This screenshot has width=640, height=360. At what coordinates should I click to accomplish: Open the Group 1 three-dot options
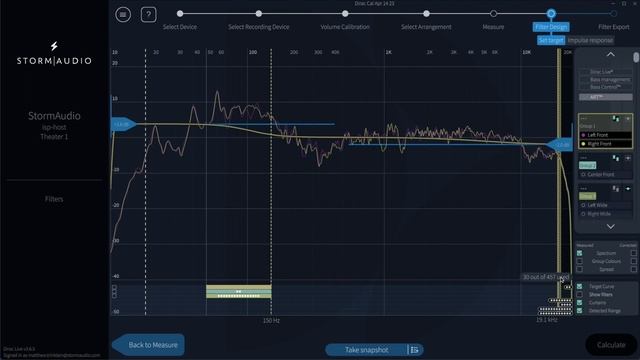583,118
